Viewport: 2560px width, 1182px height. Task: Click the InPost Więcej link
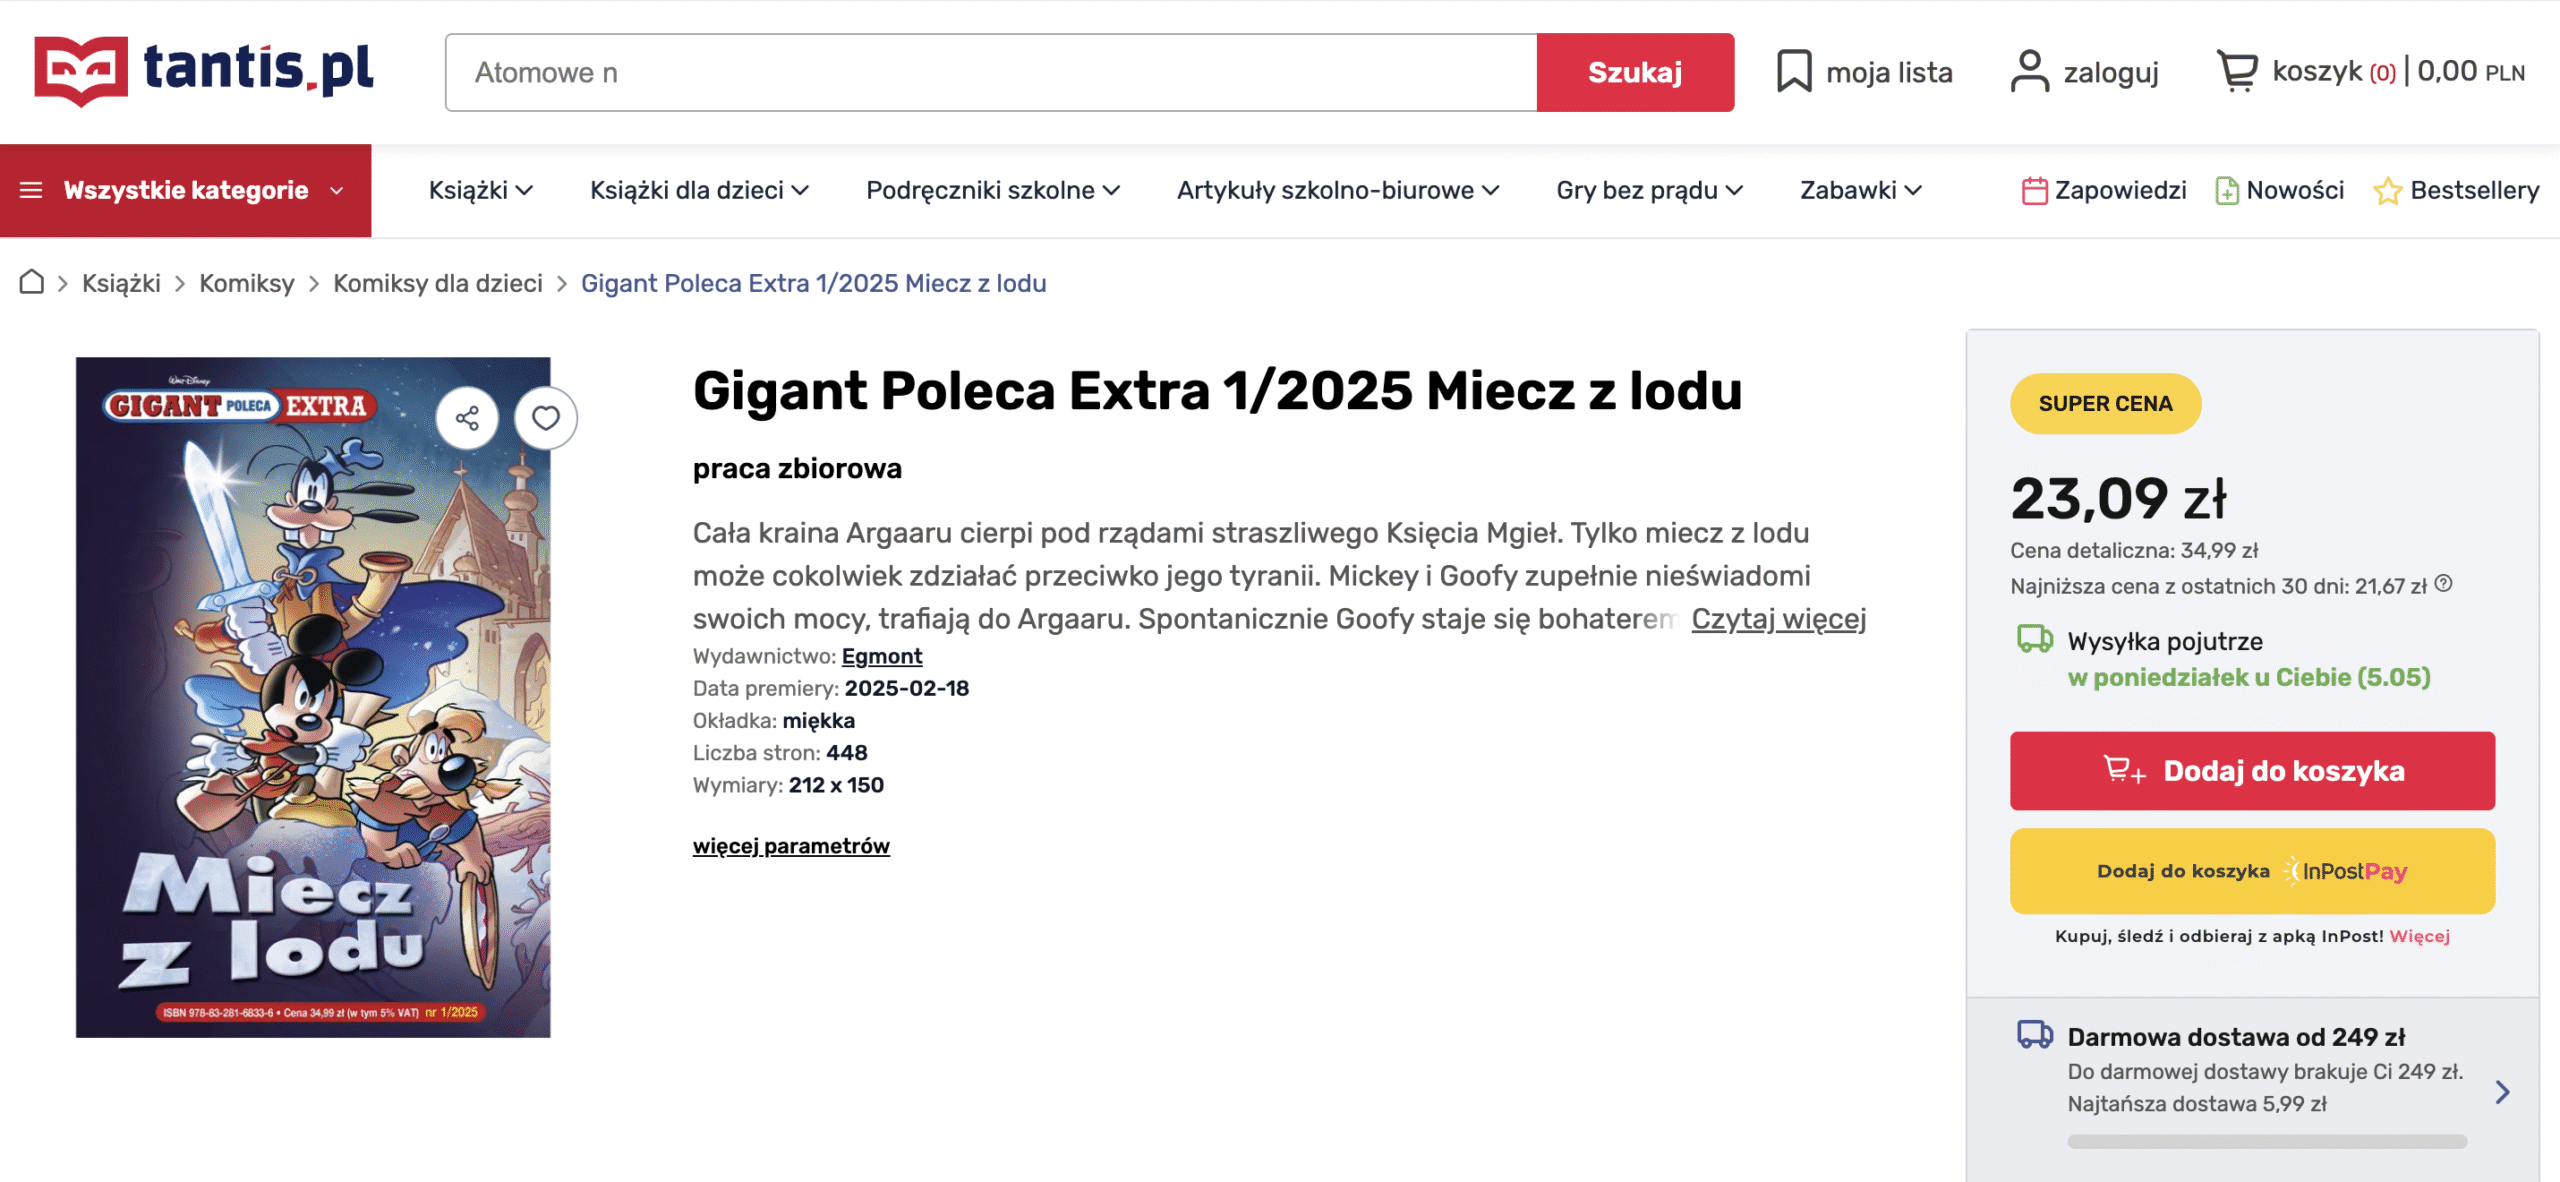coord(2420,936)
